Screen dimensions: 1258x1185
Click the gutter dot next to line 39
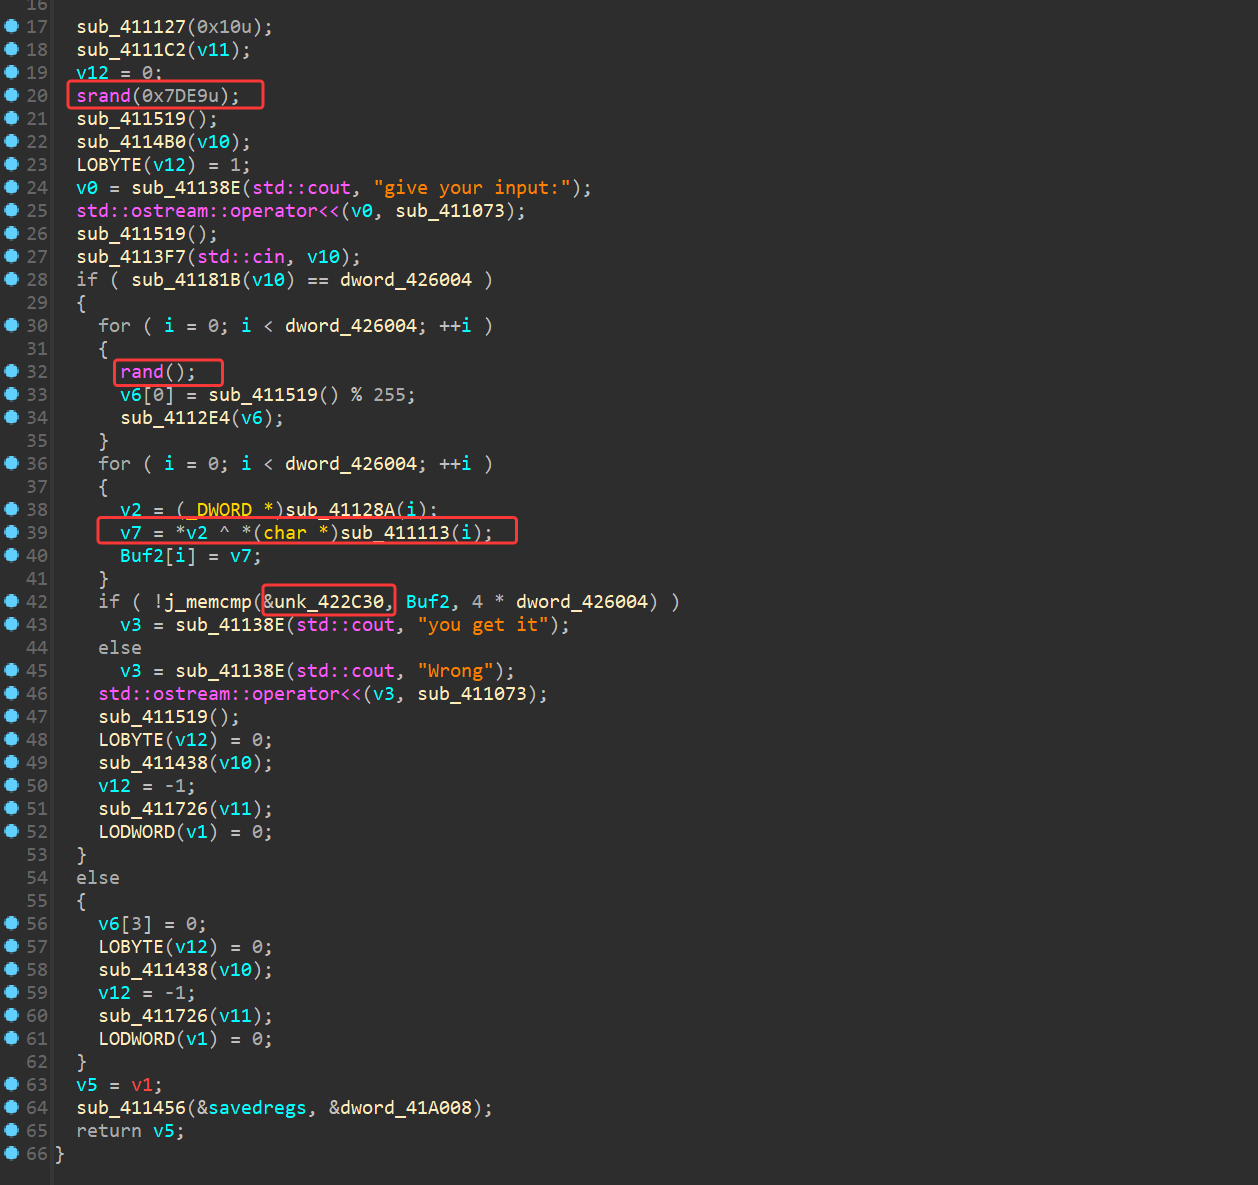[x=11, y=532]
